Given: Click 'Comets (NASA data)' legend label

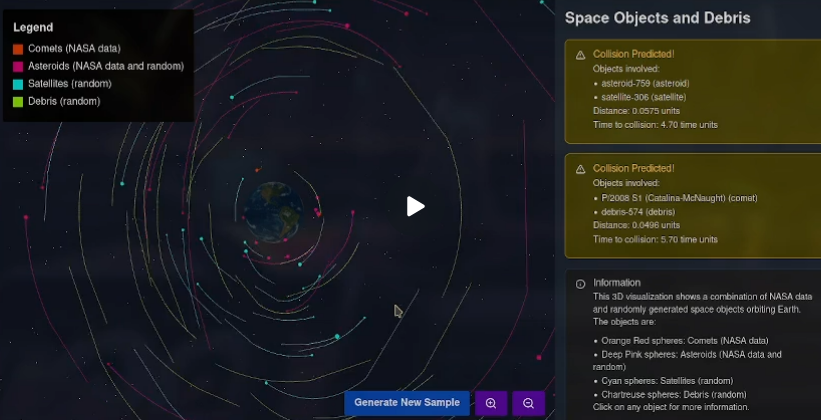Looking at the screenshot, I should pos(74,49).
